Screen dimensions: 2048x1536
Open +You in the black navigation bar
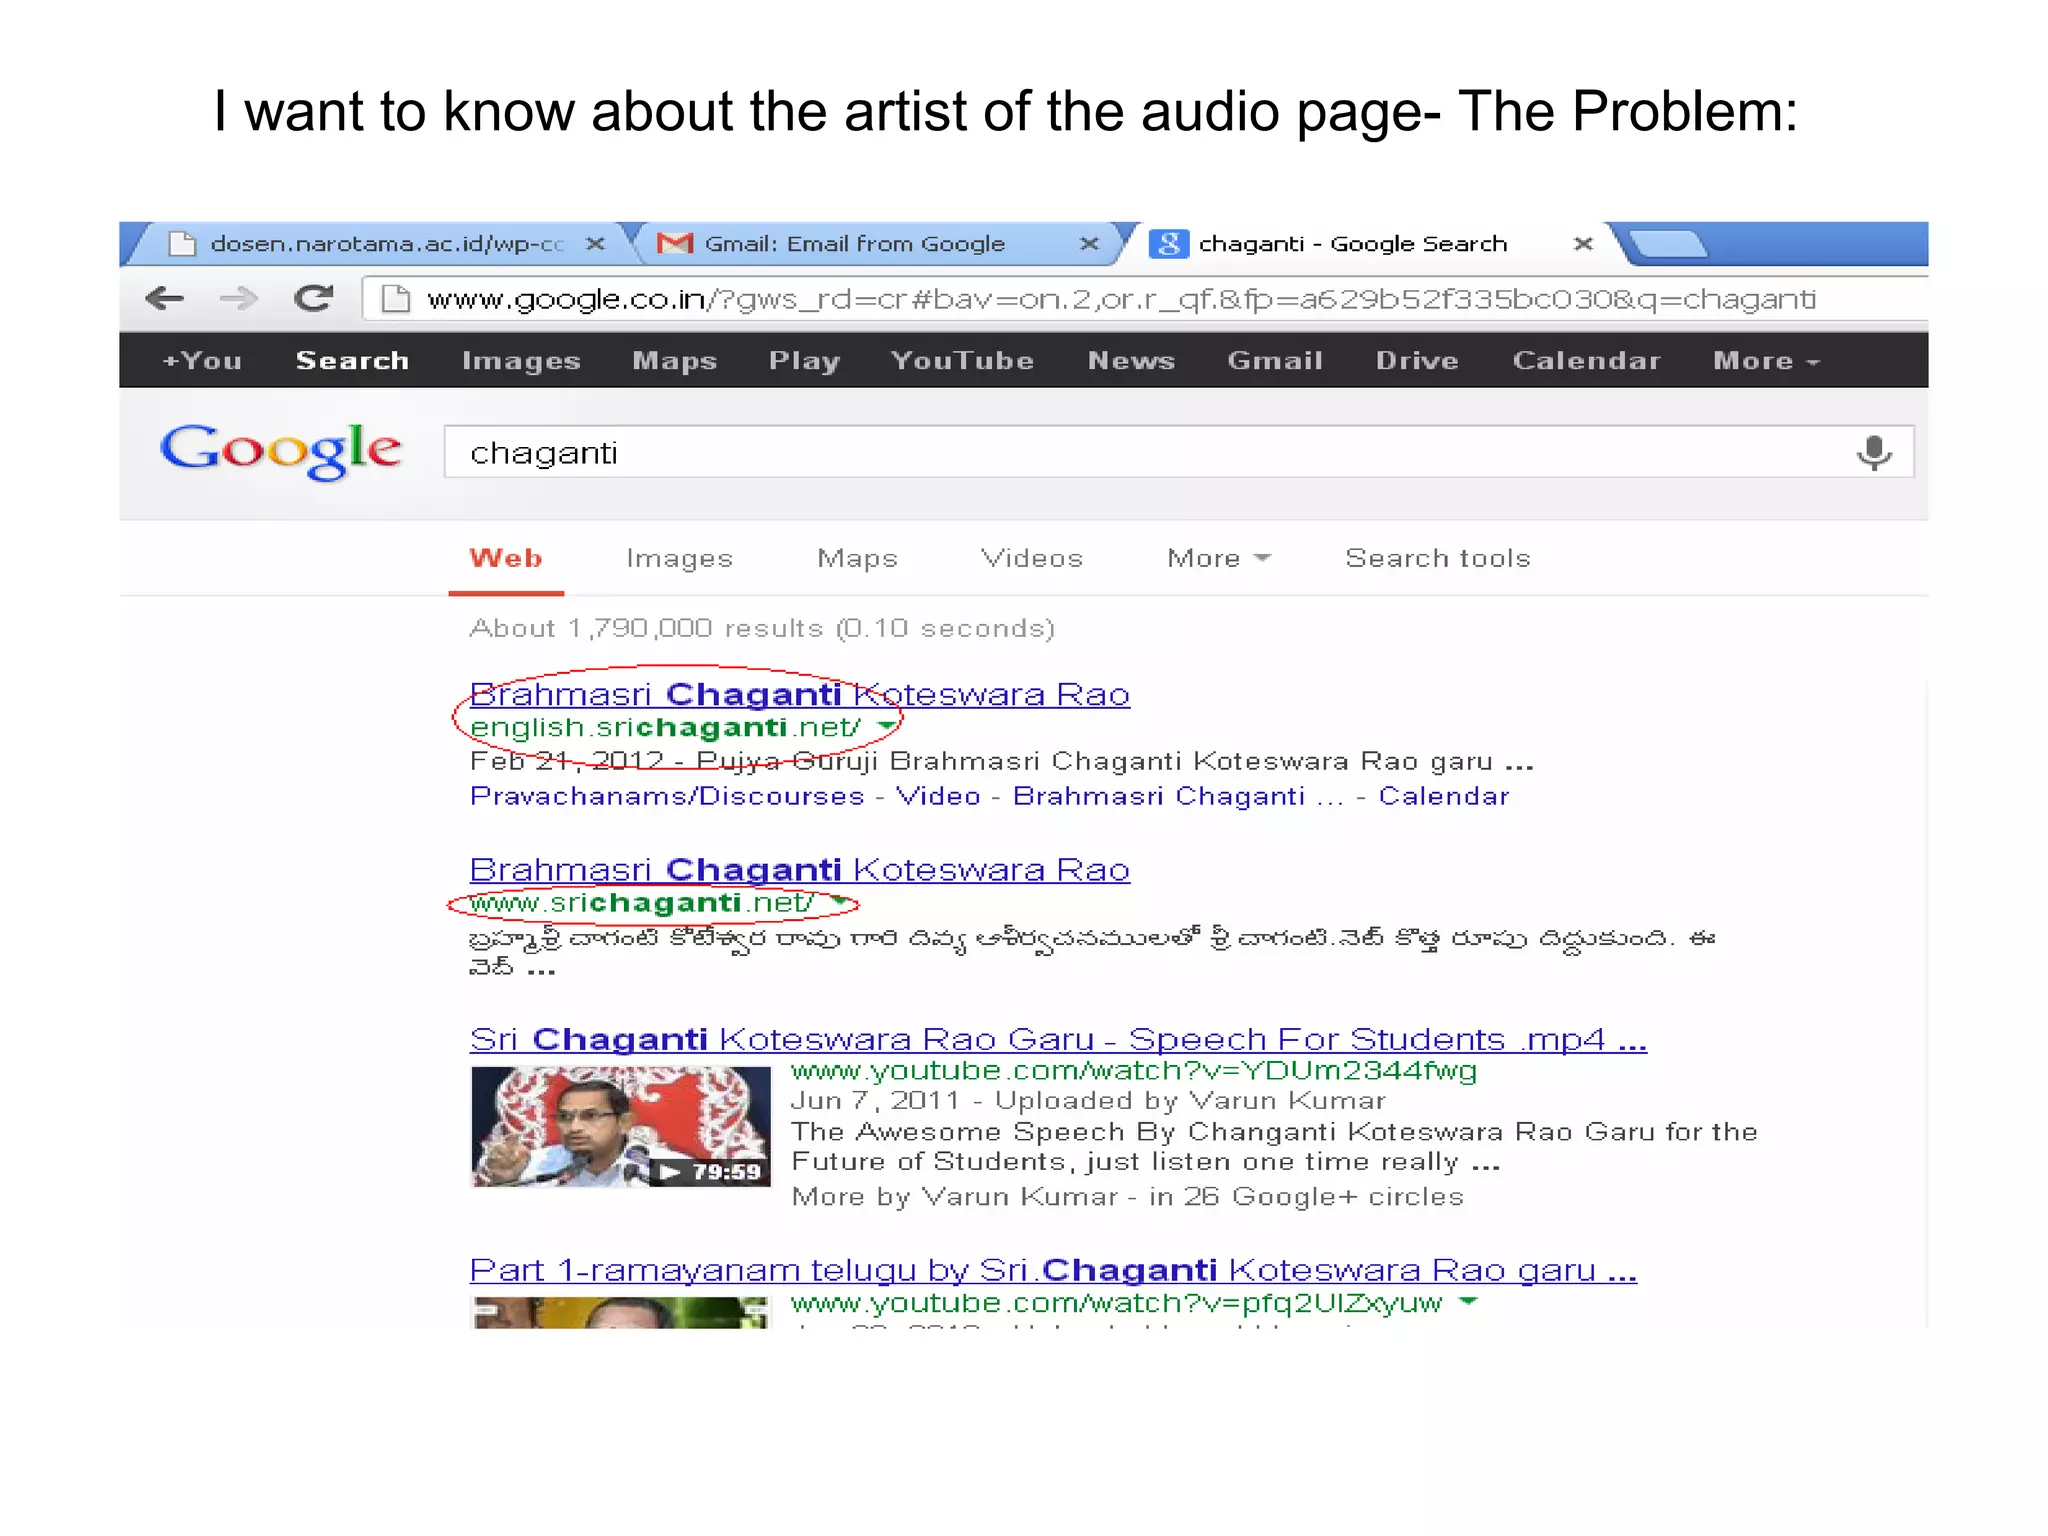coord(202,360)
